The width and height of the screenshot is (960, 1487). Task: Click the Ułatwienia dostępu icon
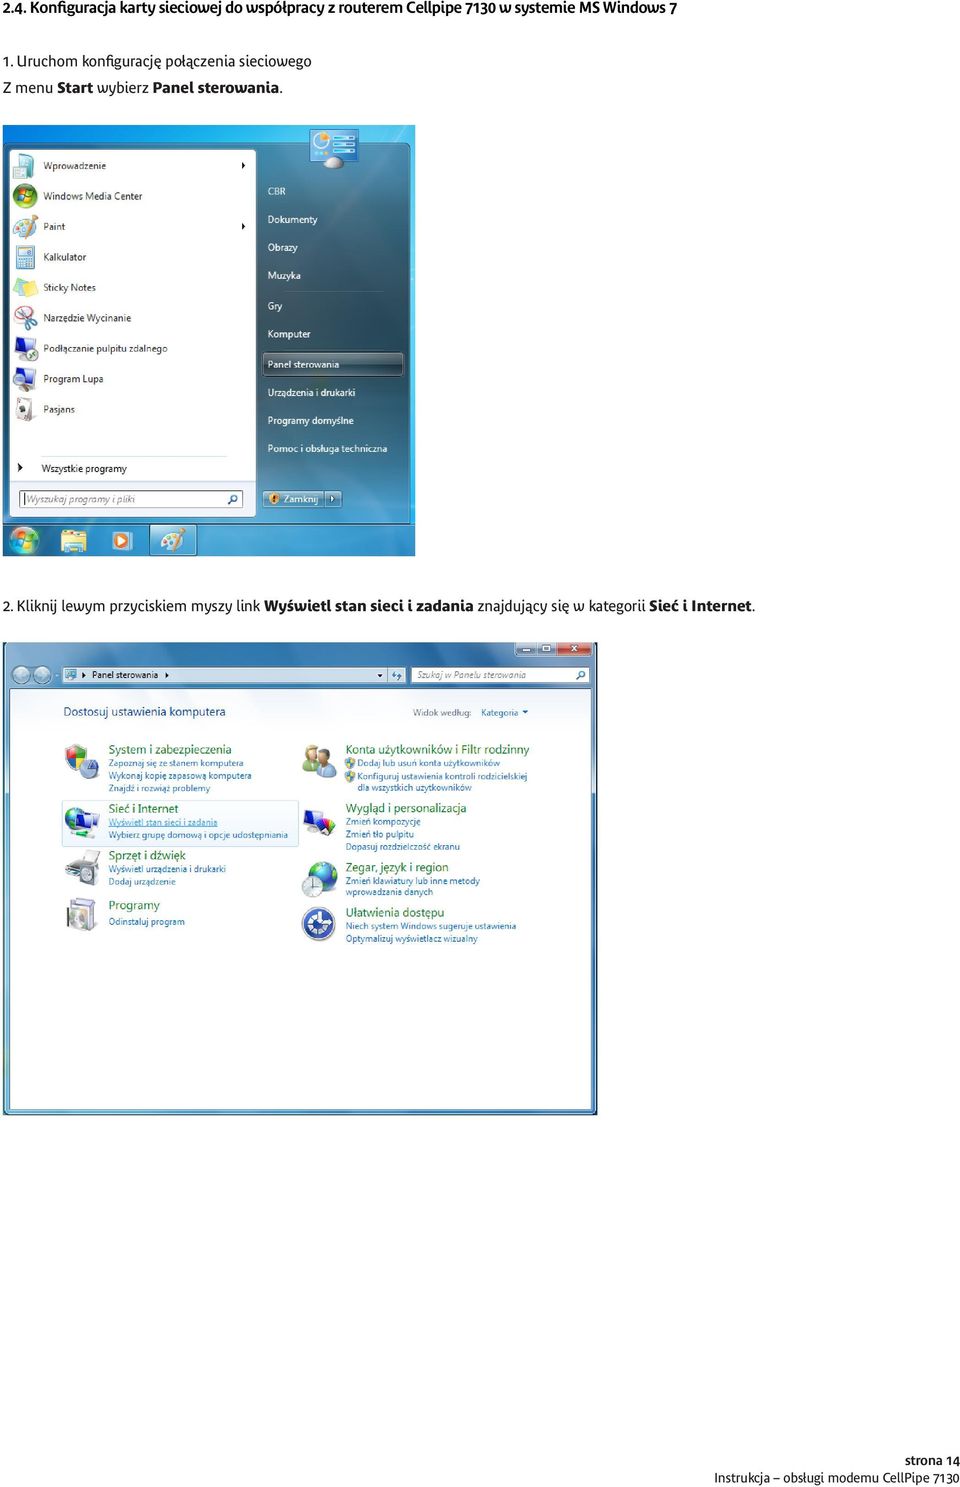pos(319,923)
